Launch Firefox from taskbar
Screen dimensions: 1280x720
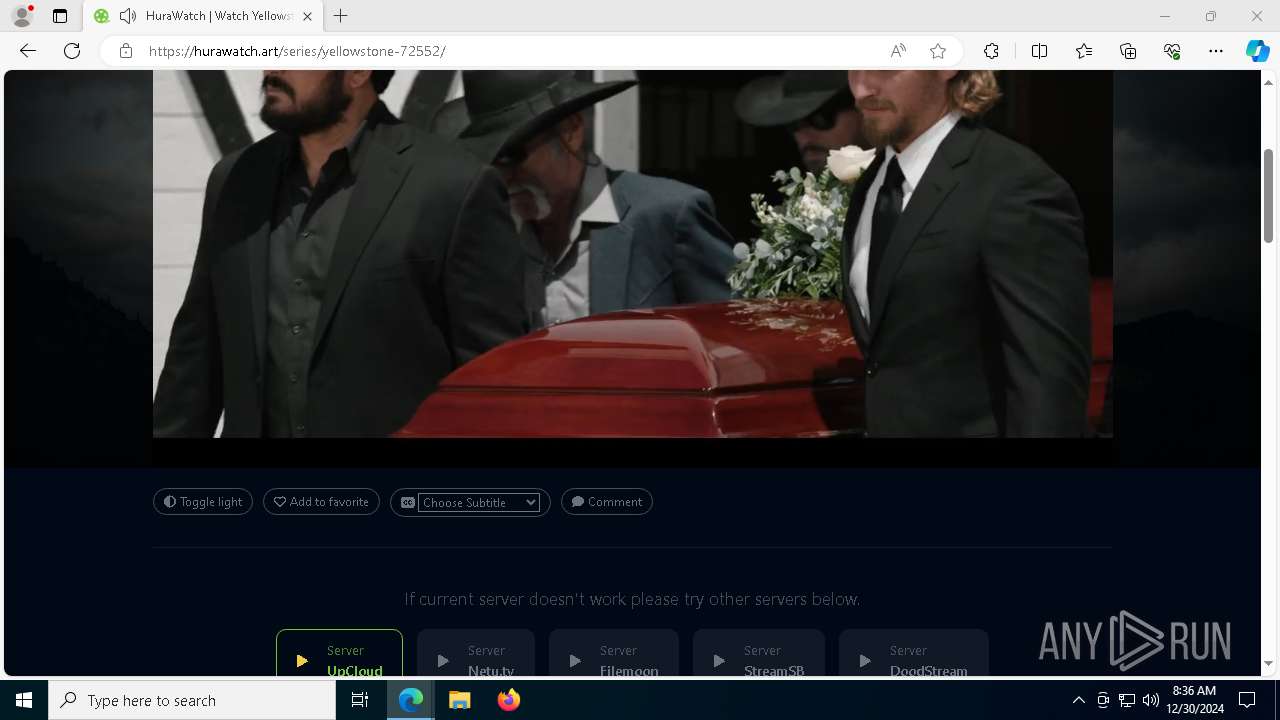click(x=508, y=700)
